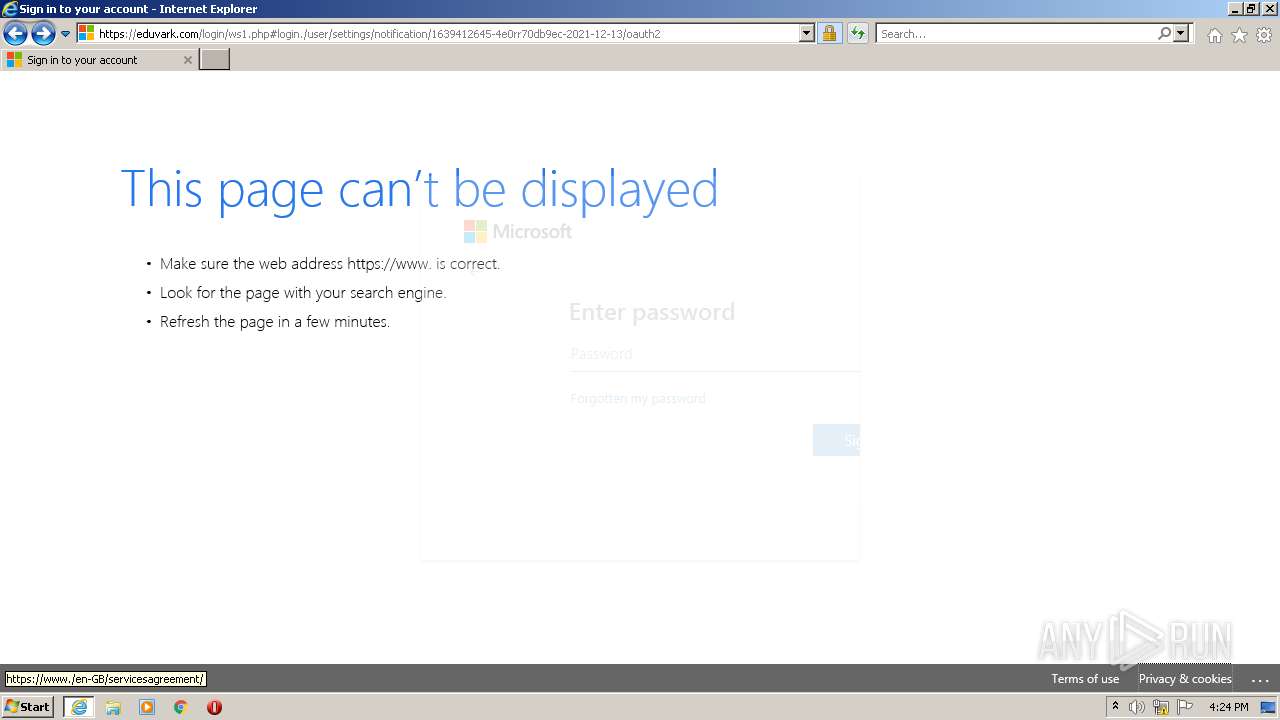Select the 'Sign in to your account' tab

(98, 60)
